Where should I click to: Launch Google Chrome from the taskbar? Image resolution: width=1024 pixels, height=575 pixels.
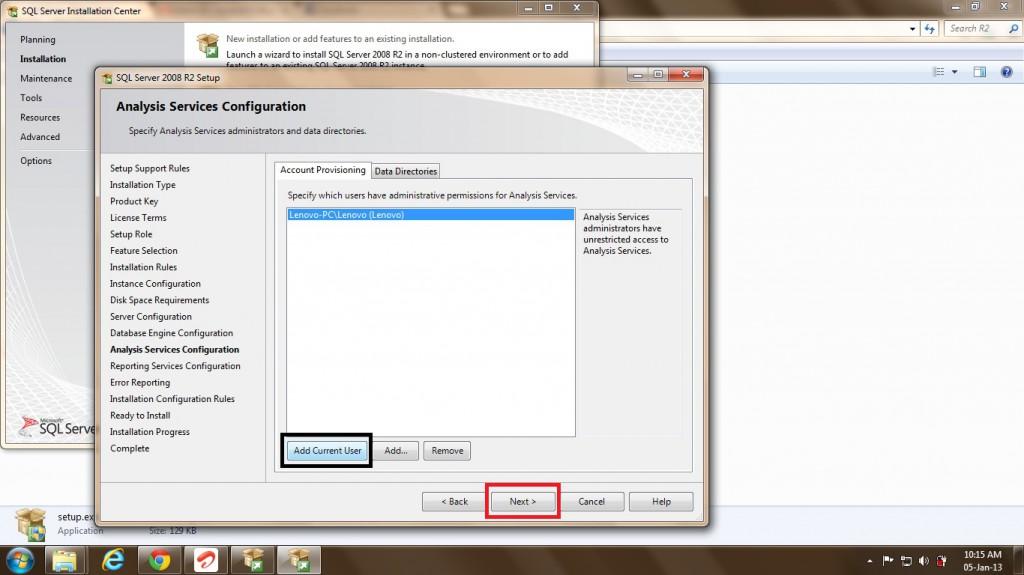click(x=159, y=561)
